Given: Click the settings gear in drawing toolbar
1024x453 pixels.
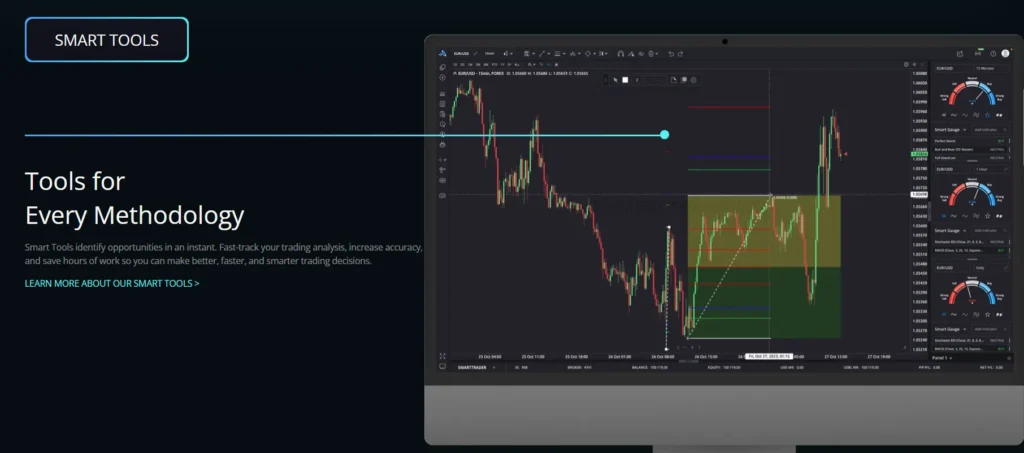Looking at the screenshot, I should tap(694, 80).
